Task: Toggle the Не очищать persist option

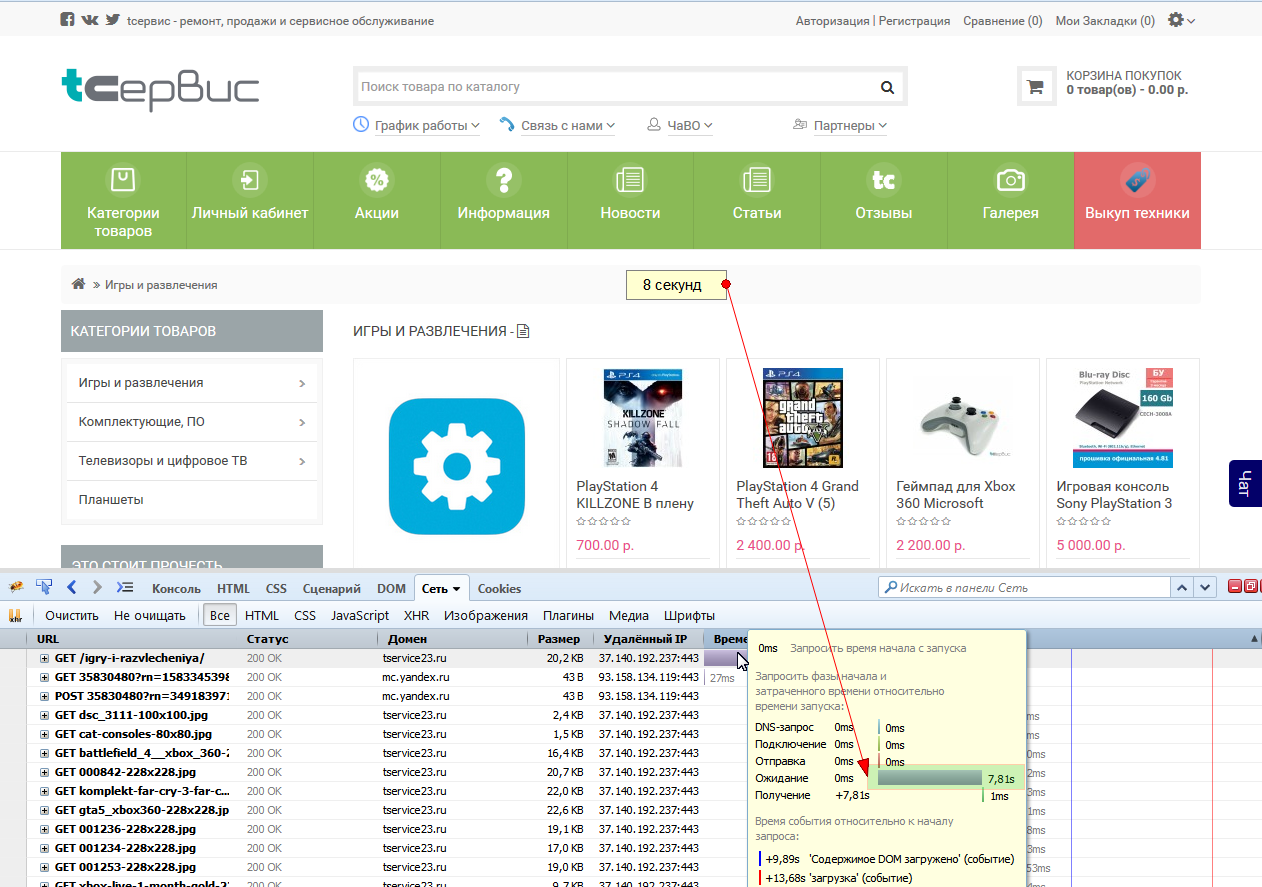Action: point(150,615)
